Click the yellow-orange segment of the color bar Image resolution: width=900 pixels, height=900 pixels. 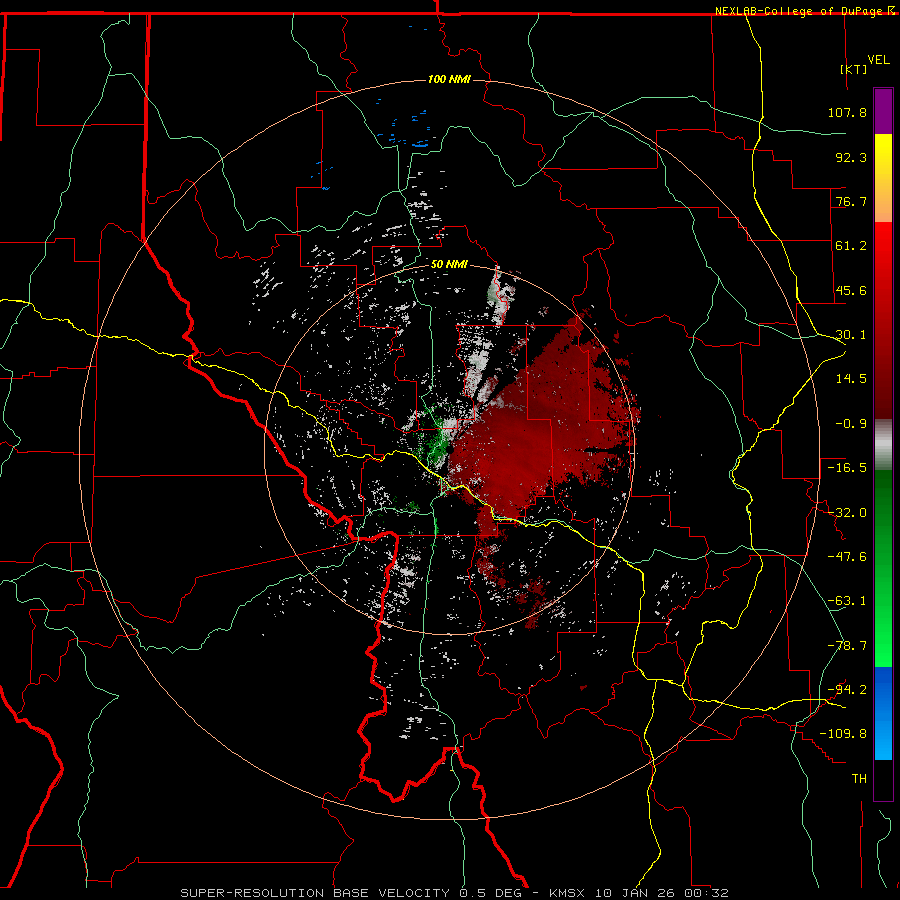(x=883, y=178)
